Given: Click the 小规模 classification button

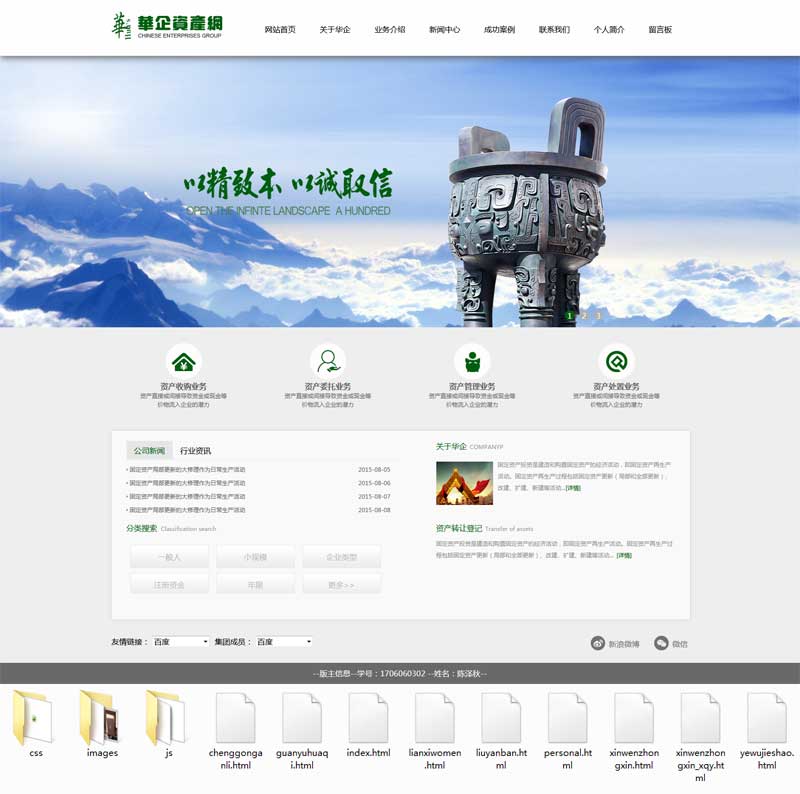Looking at the screenshot, I should click(255, 557).
